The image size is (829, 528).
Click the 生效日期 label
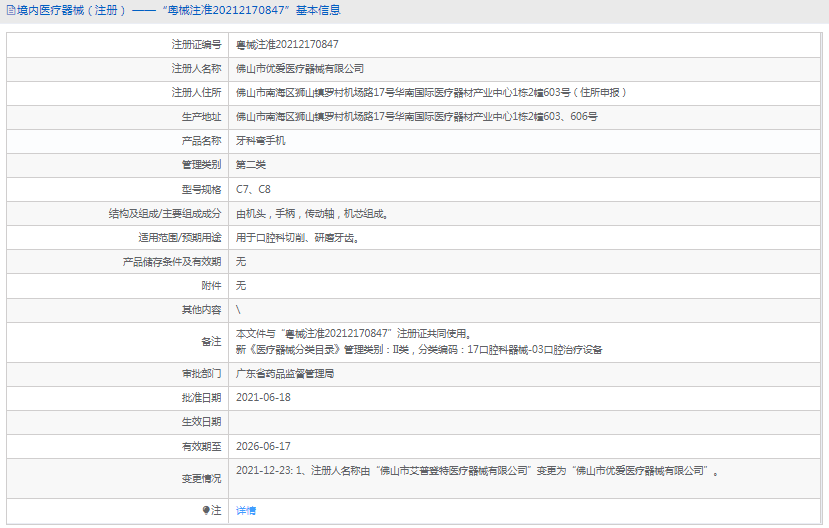[x=201, y=422]
